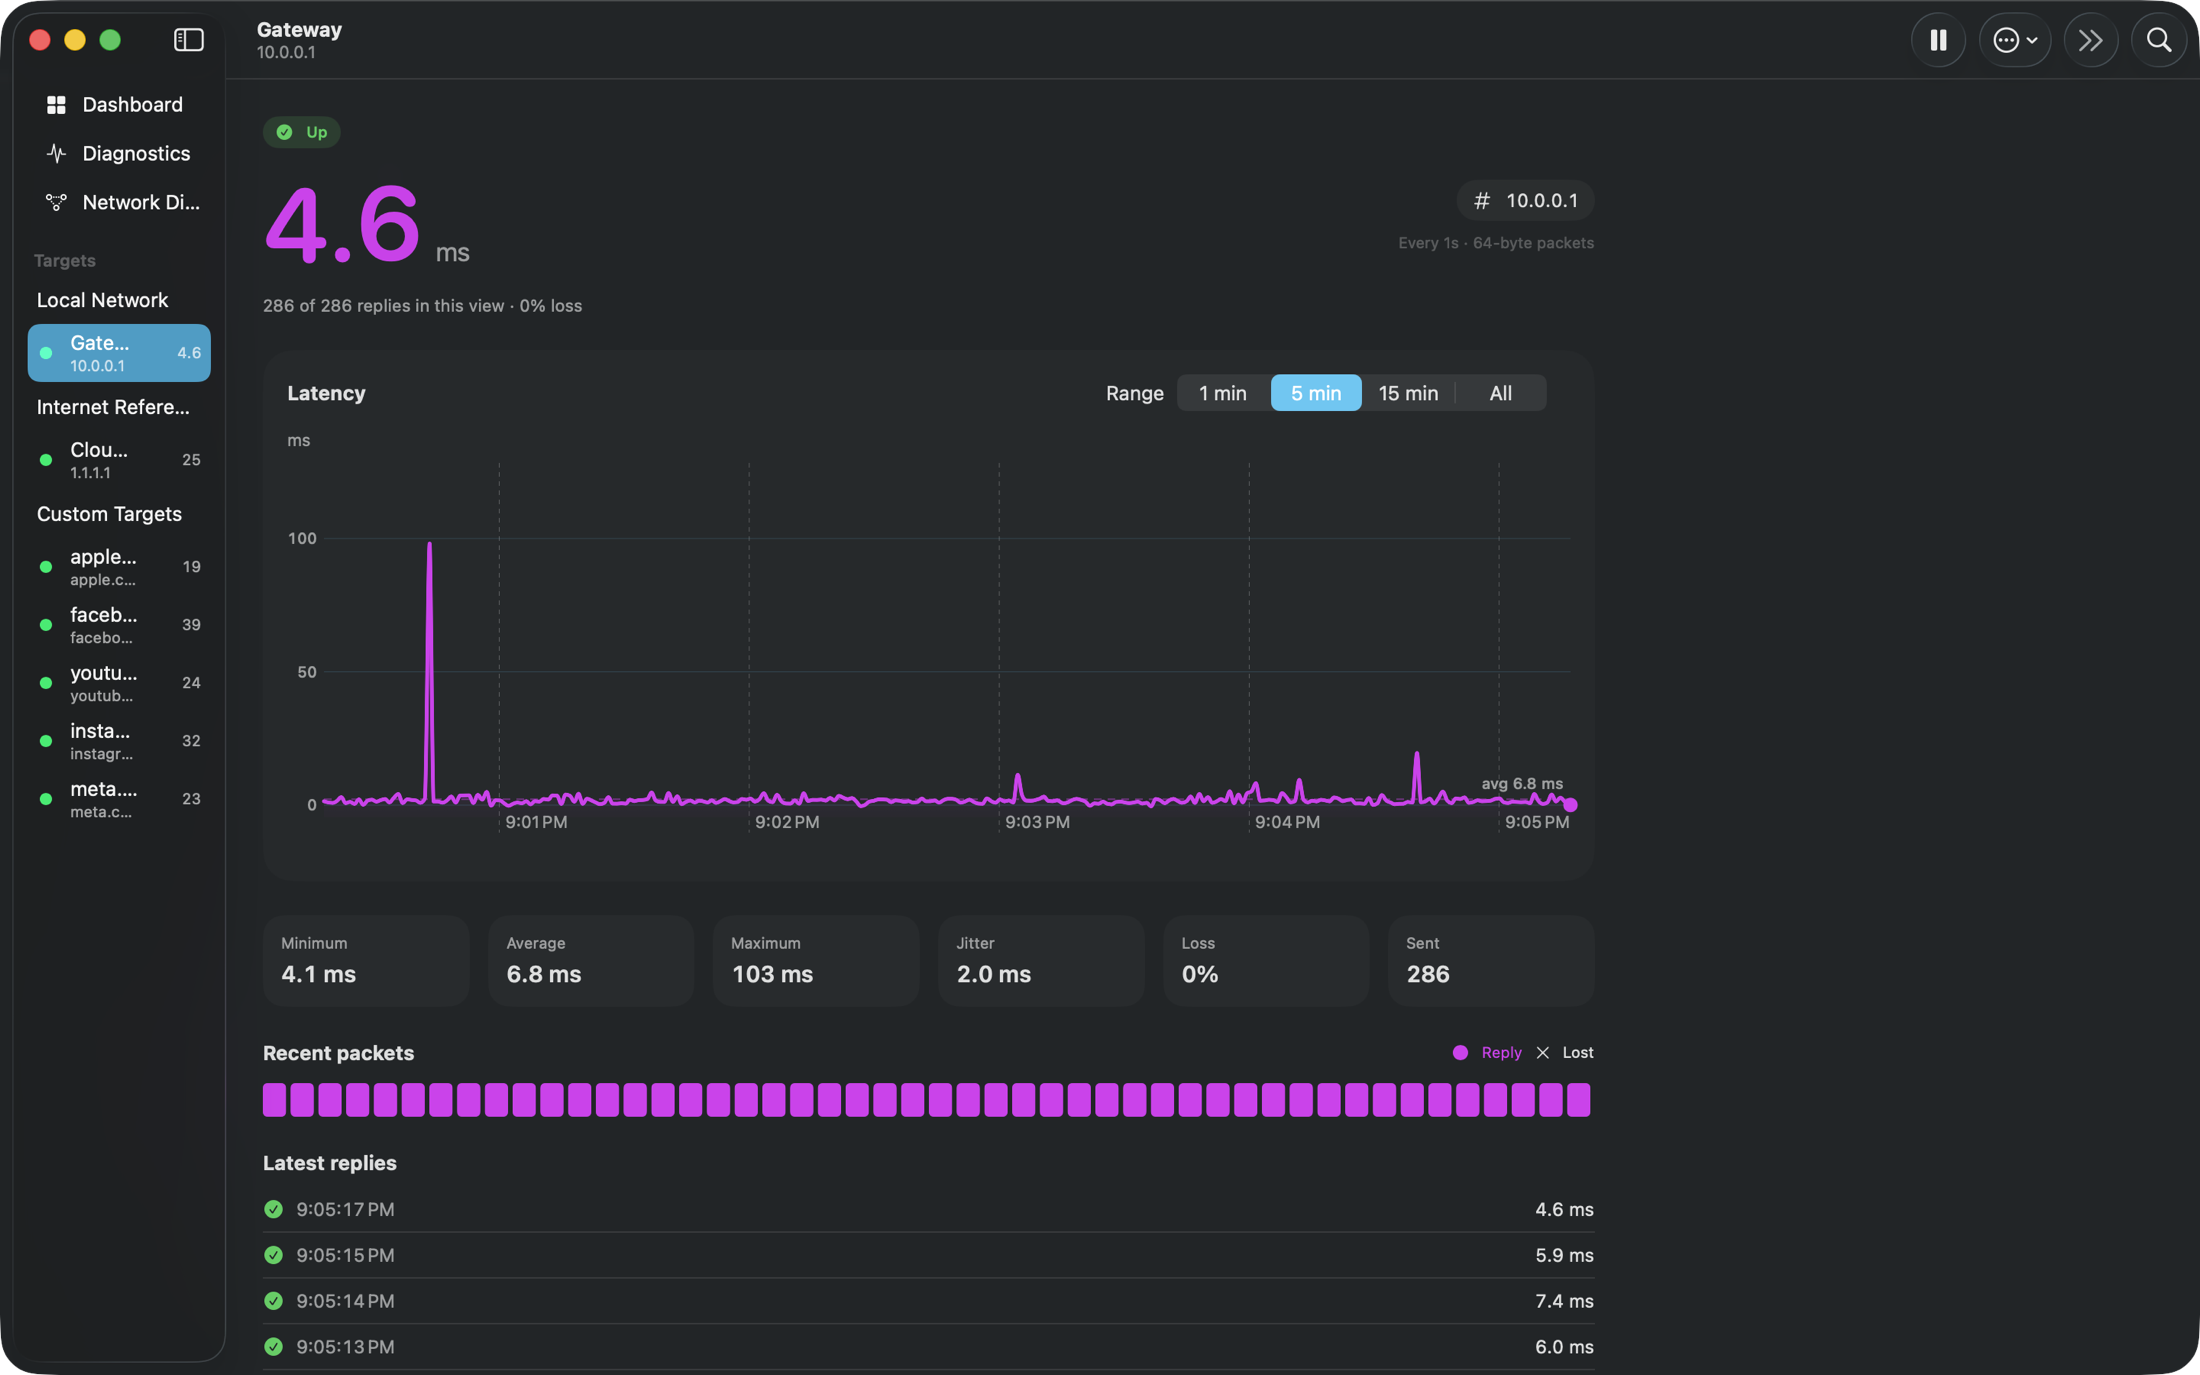
Task: Click the Maximum 103 ms card
Action: tap(816, 961)
